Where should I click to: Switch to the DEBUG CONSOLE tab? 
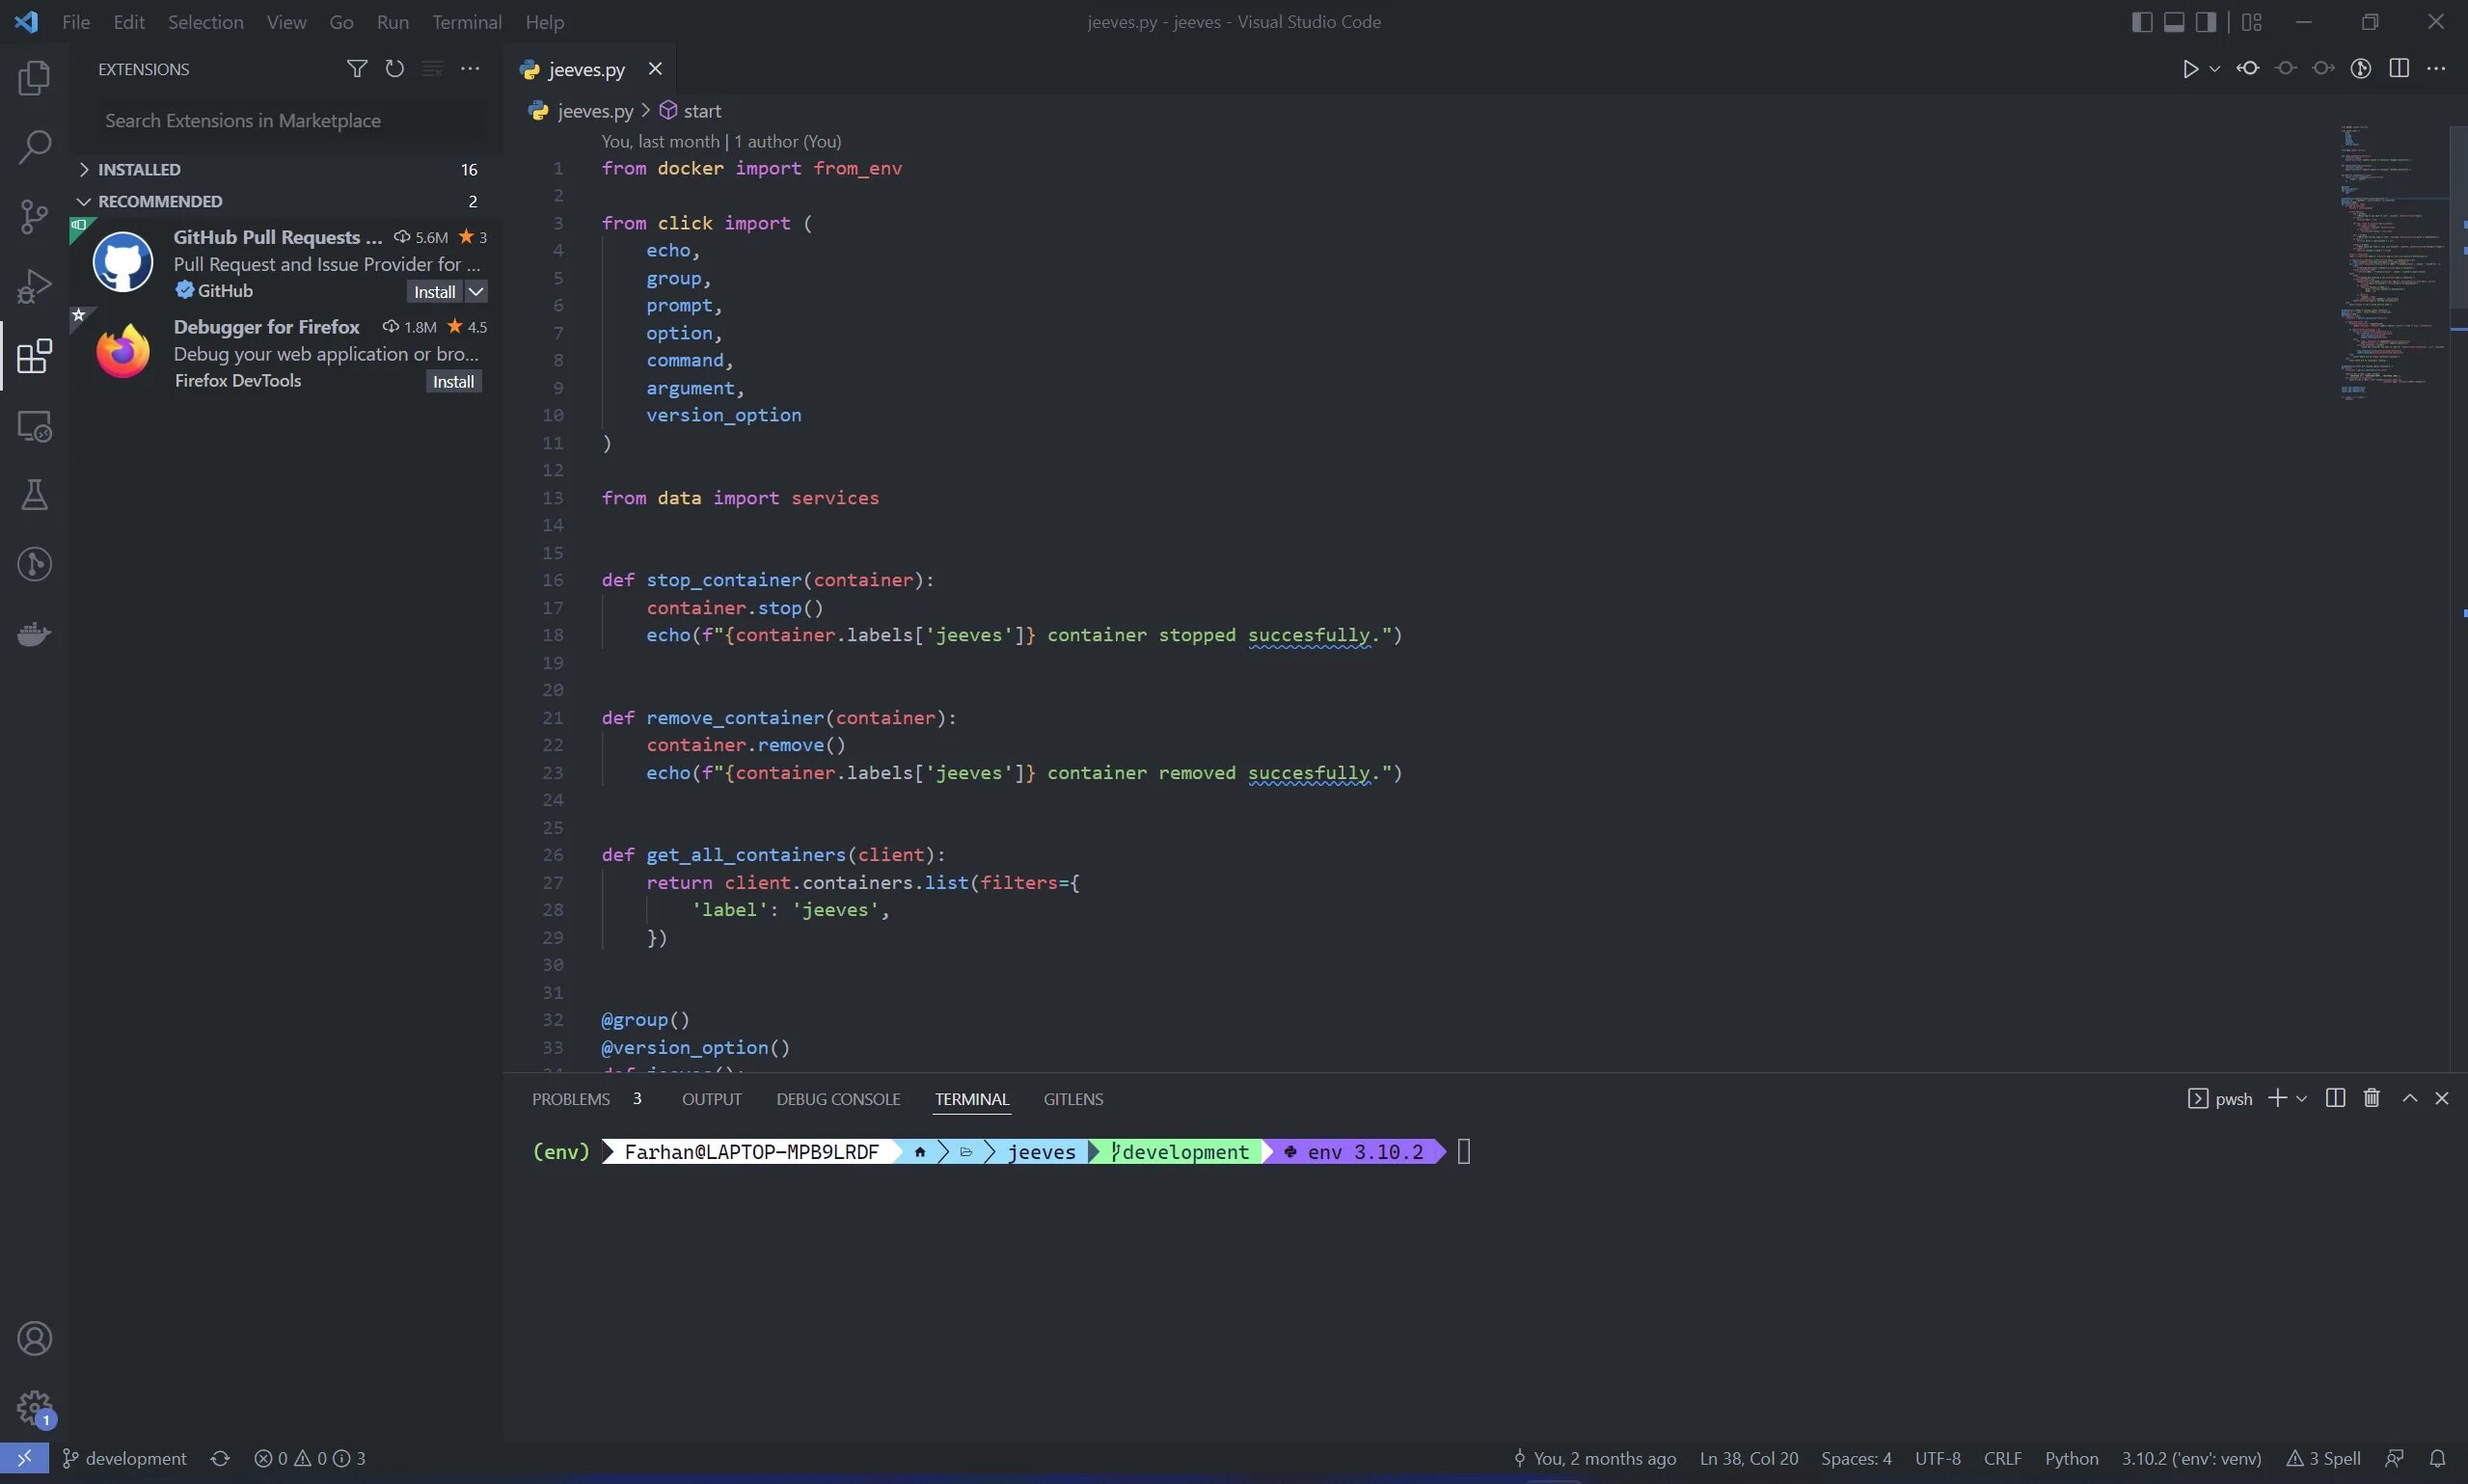(837, 1099)
